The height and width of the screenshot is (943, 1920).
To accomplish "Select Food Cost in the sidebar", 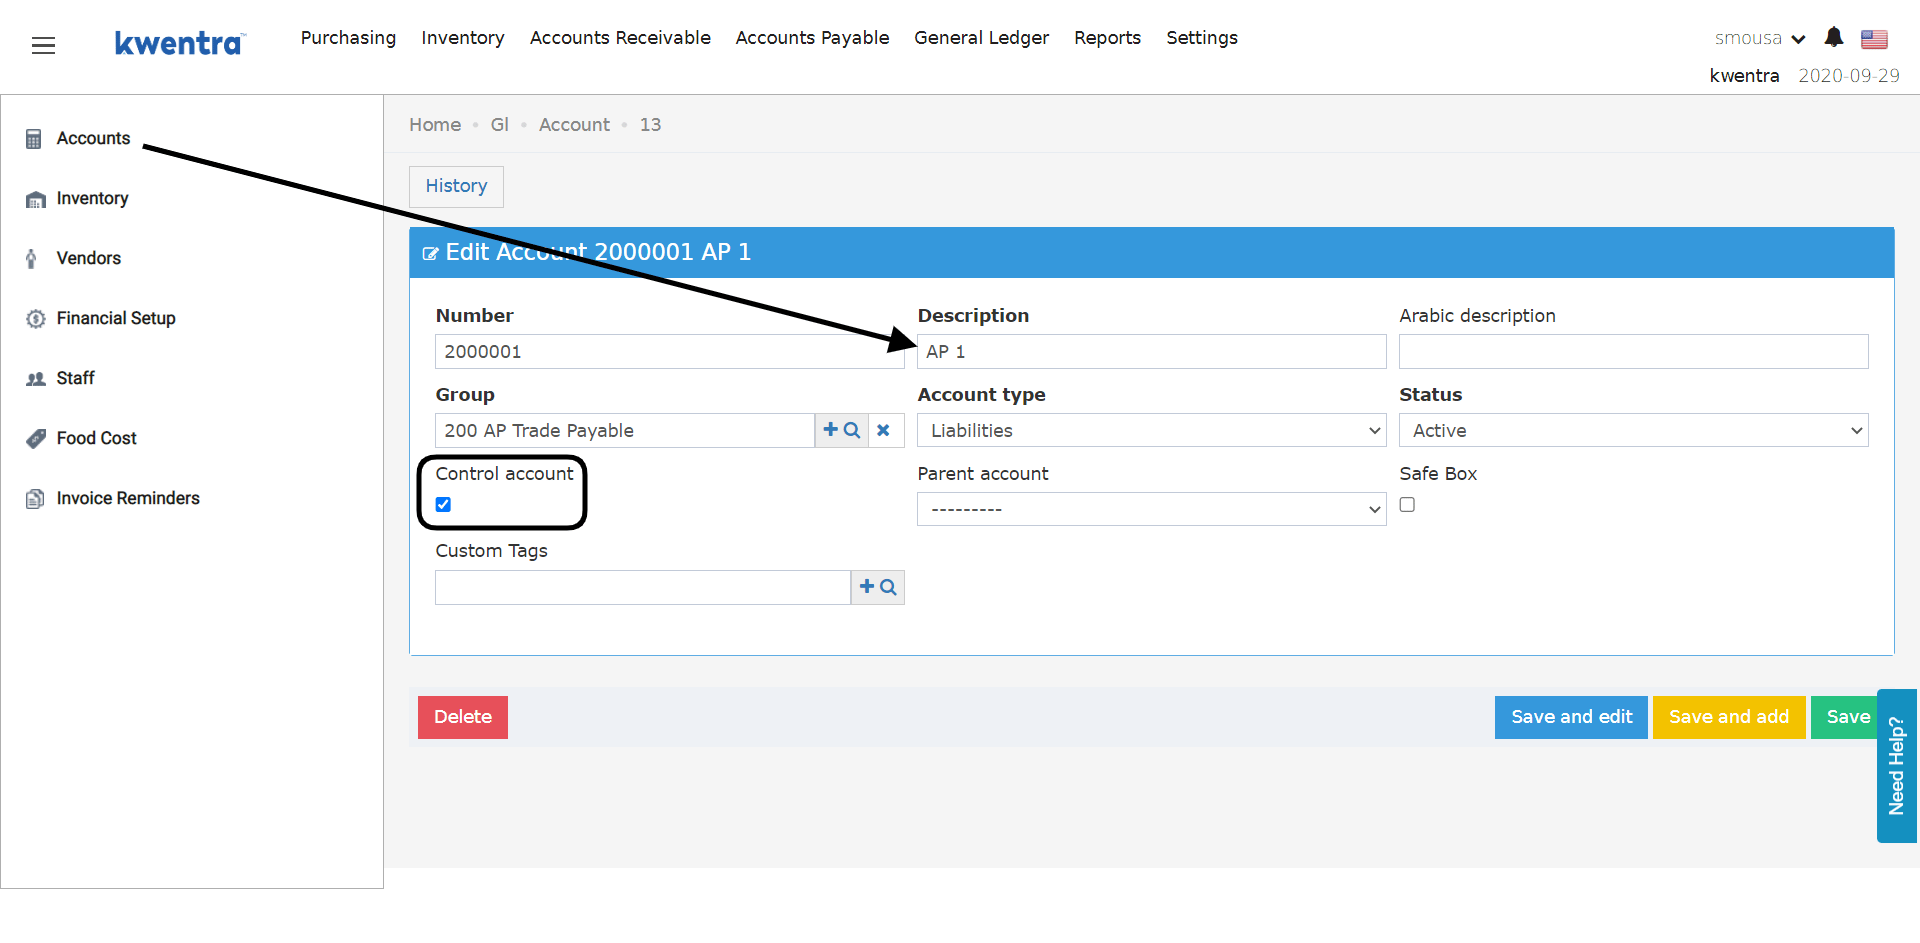I will click(96, 439).
